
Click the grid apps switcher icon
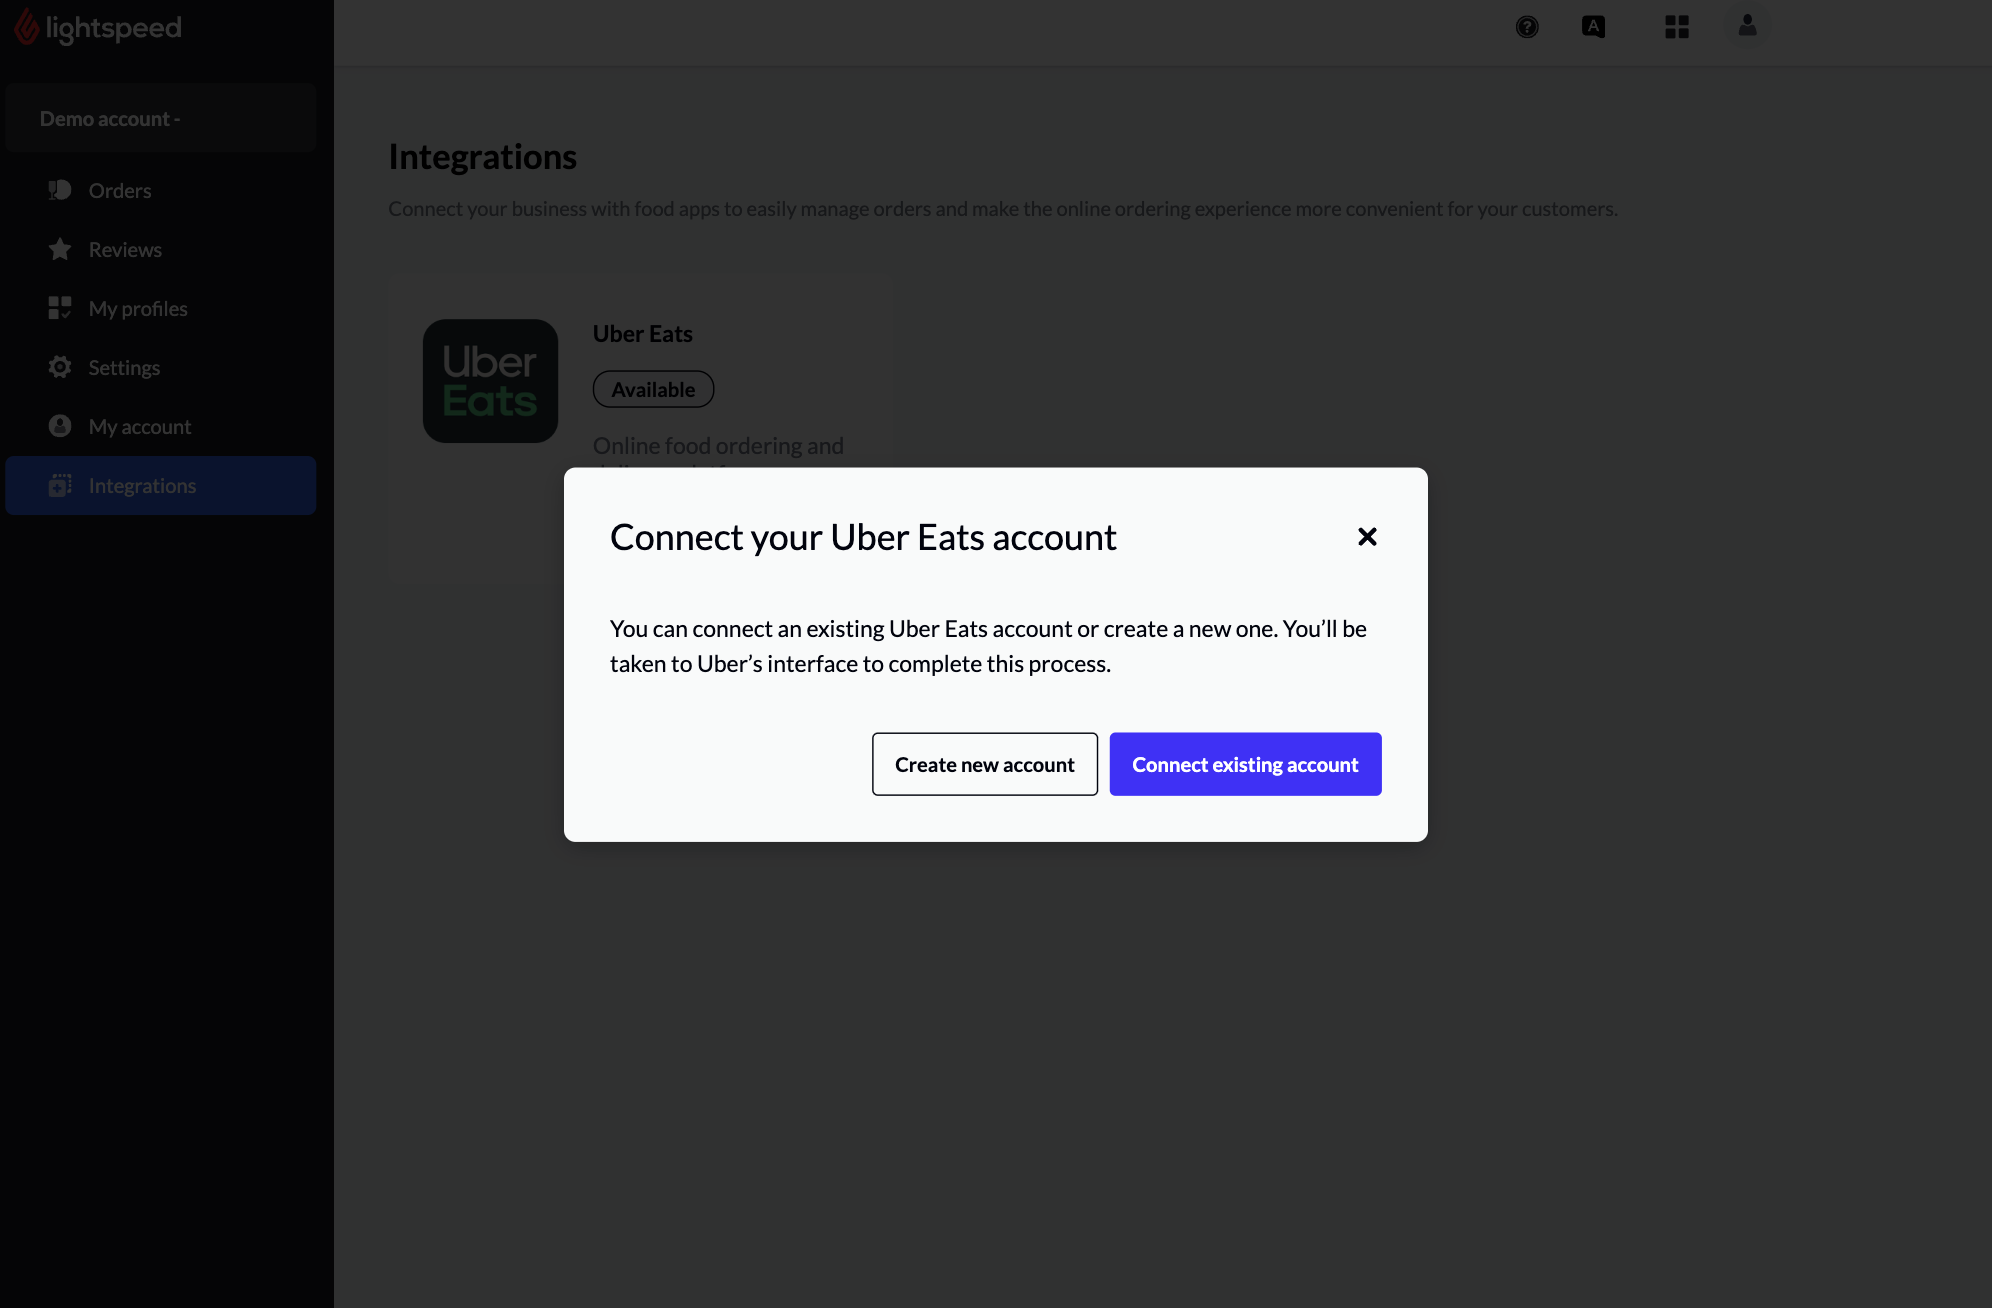click(x=1677, y=26)
